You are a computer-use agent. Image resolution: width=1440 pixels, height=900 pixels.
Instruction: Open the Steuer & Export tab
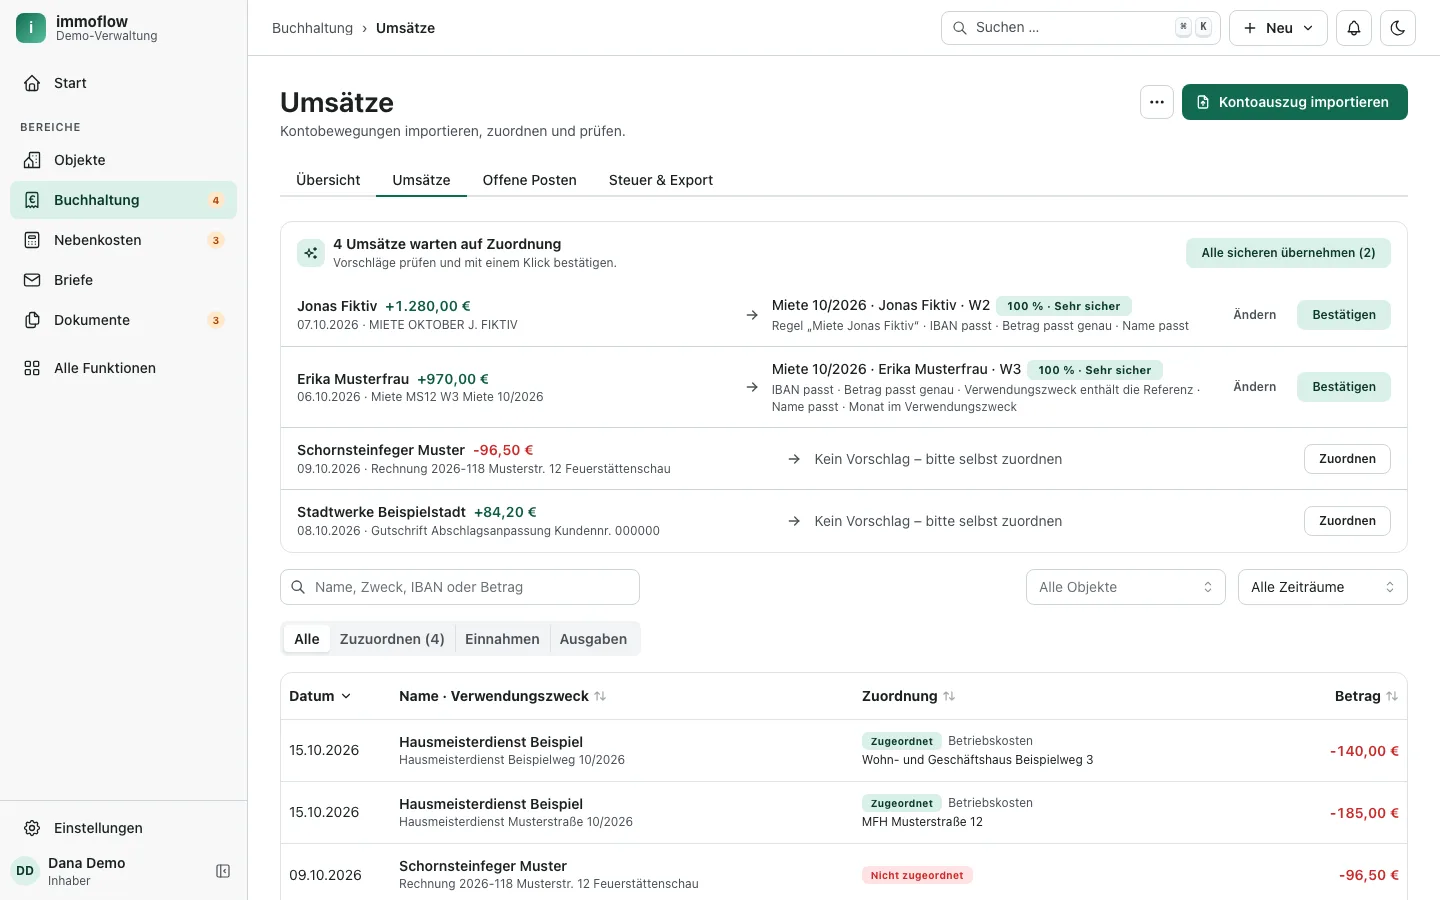click(x=661, y=180)
